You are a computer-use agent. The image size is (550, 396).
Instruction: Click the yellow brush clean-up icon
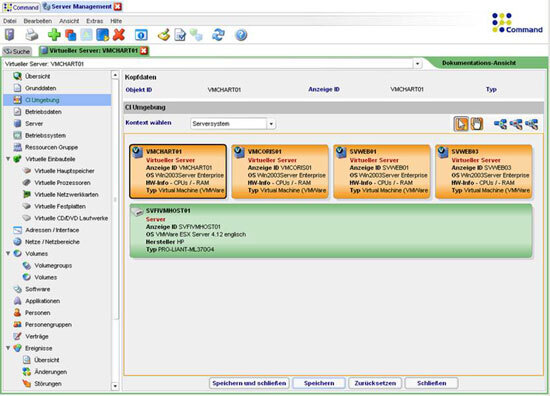click(163, 35)
